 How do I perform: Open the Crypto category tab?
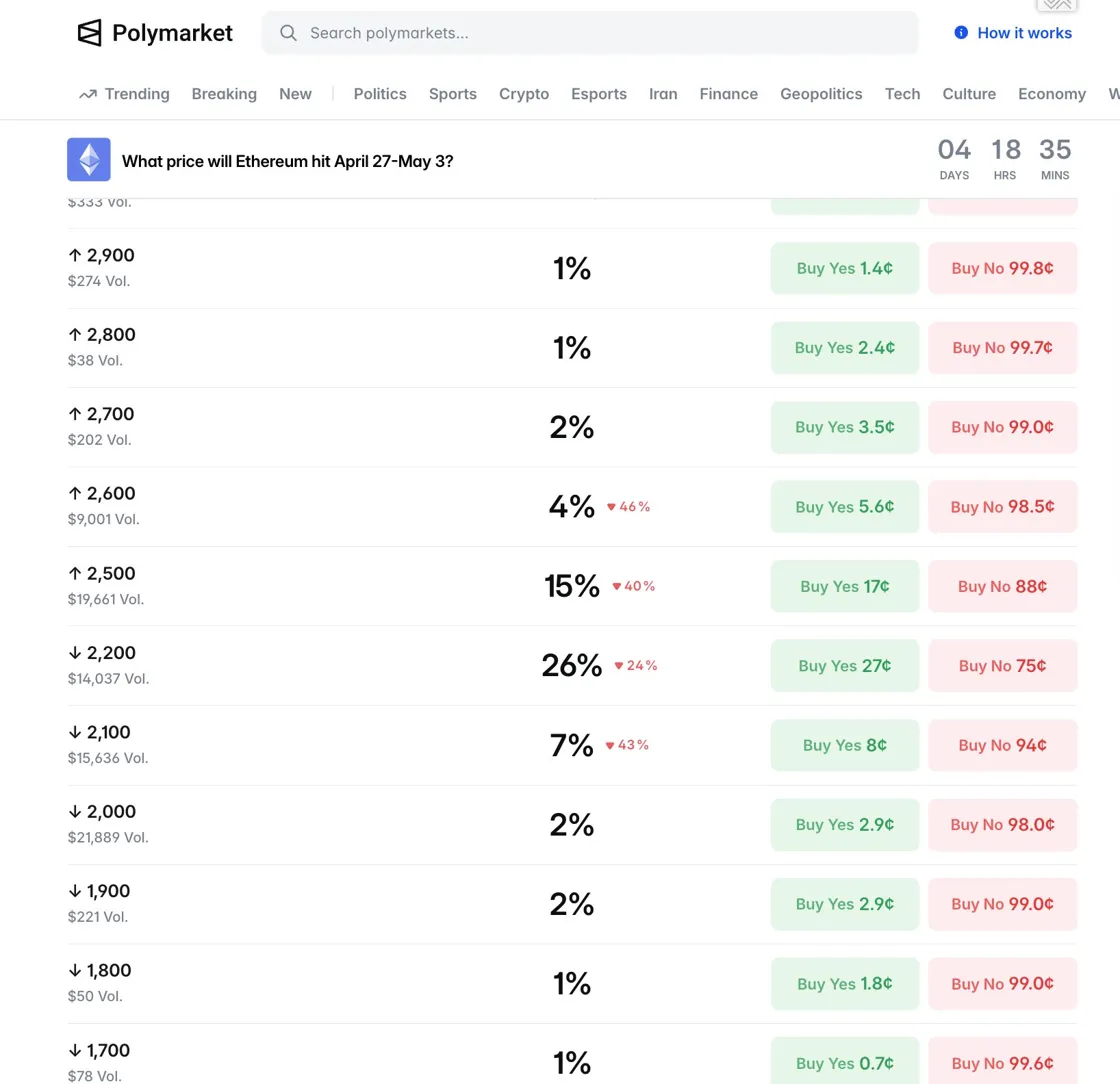524,94
